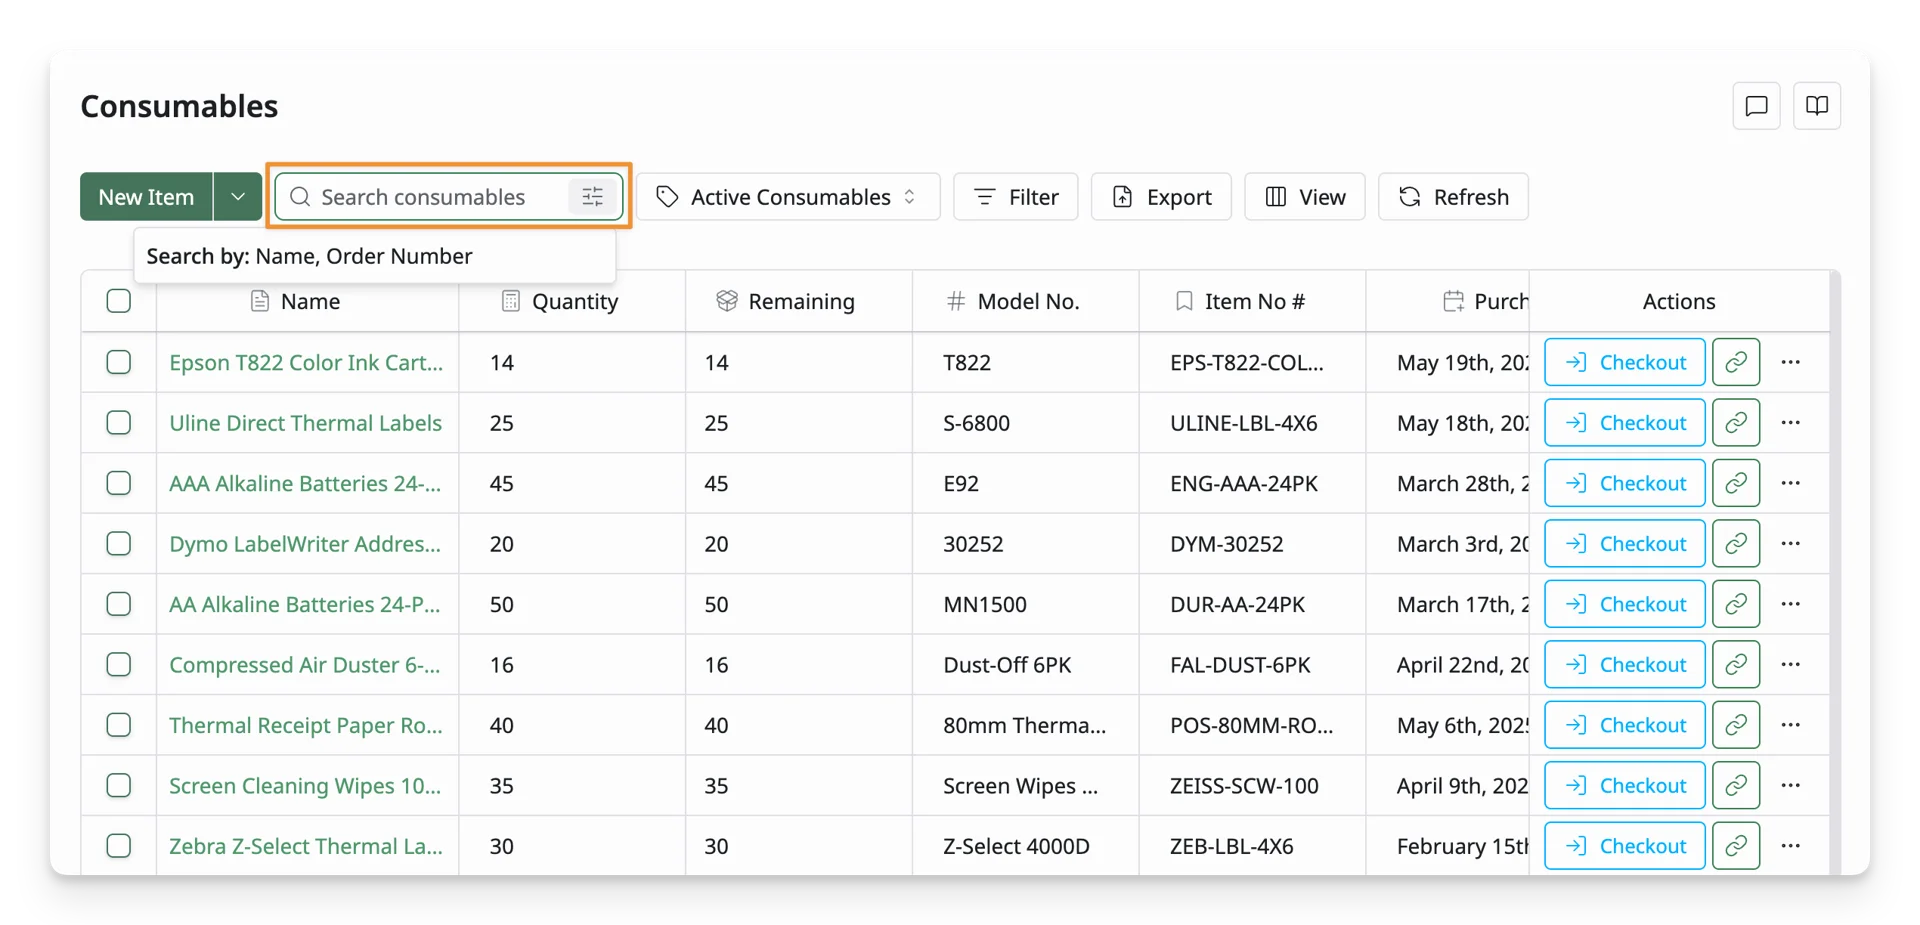Copy link for Uline Direct Thermal Labels row
Image resolution: width=1920 pixels, height=925 pixels.
coord(1736,423)
